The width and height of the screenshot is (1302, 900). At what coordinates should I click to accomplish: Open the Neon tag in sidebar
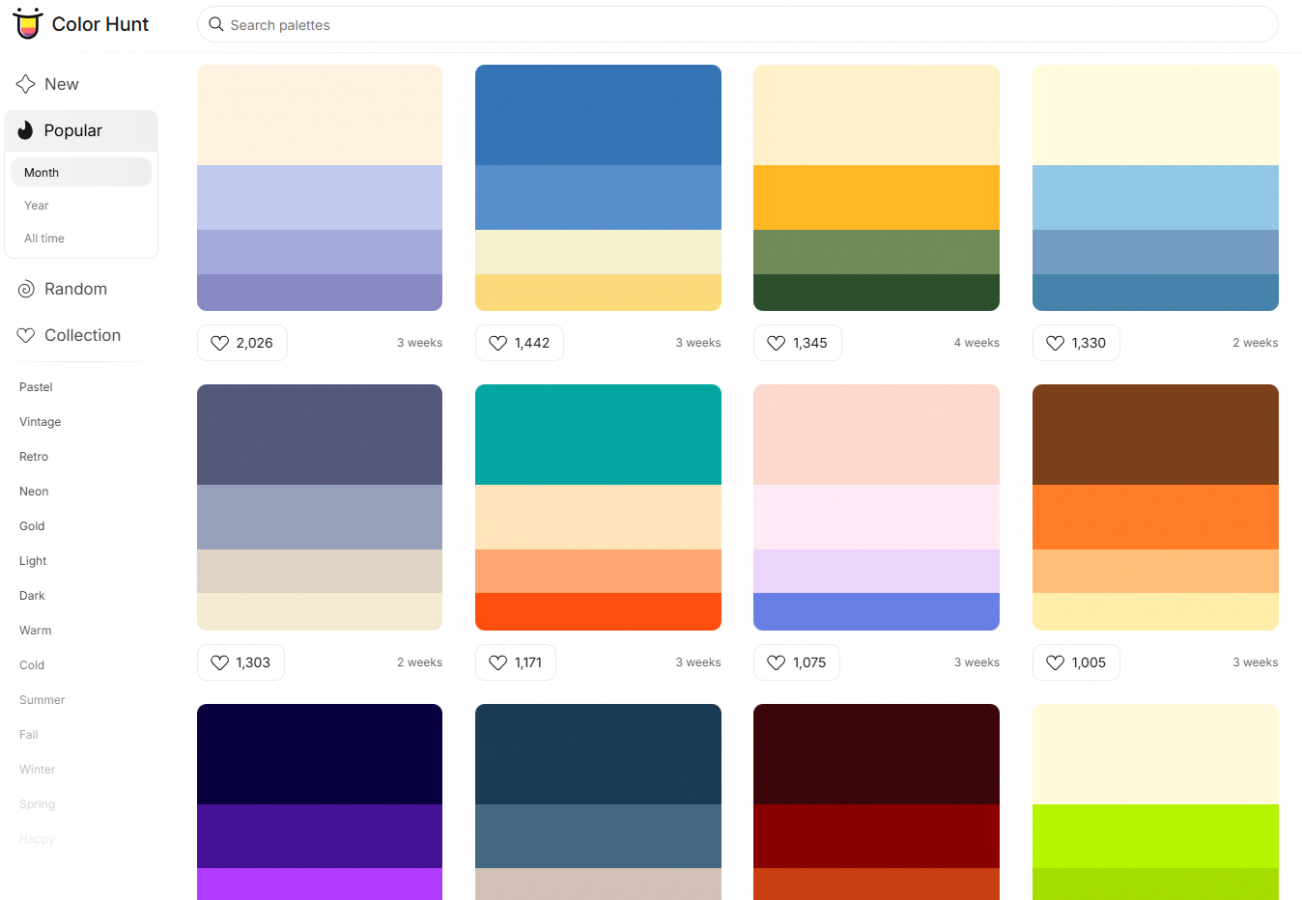(x=34, y=491)
